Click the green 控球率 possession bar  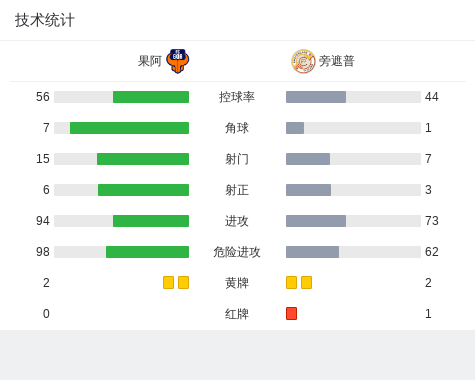pyautogui.click(x=151, y=97)
